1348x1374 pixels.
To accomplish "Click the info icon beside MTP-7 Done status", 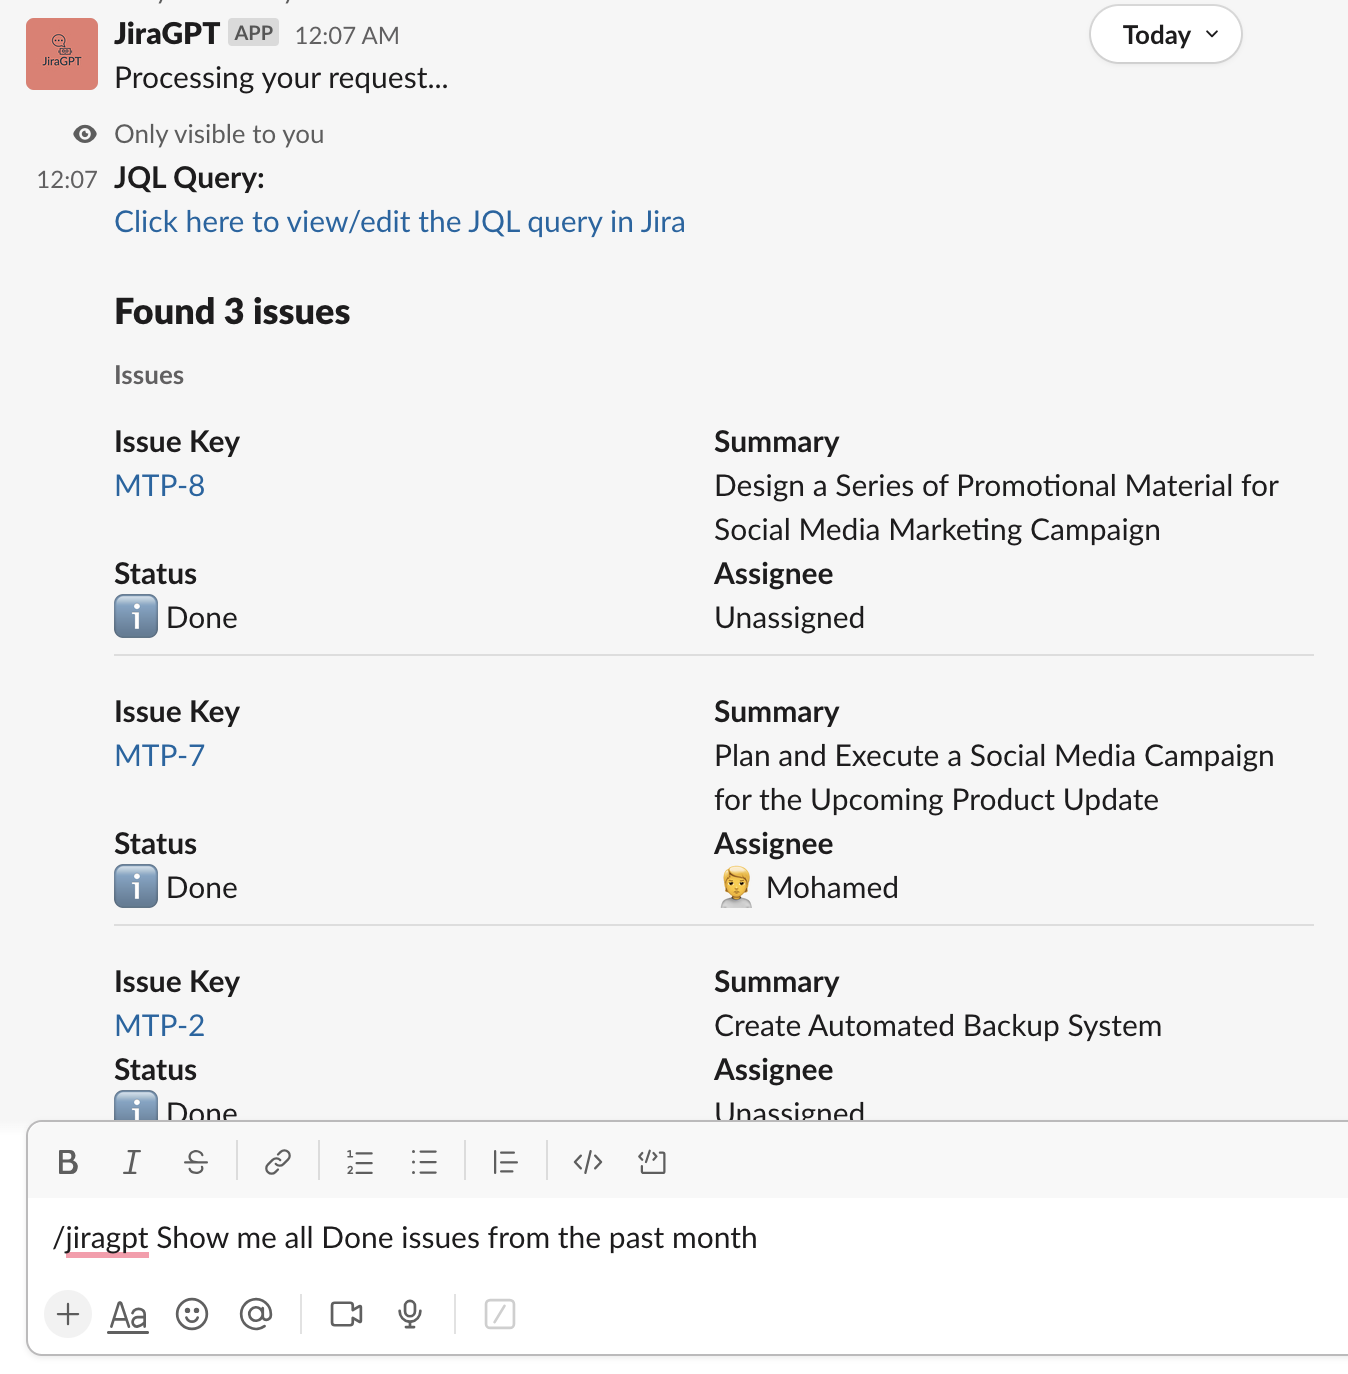I will (136, 887).
